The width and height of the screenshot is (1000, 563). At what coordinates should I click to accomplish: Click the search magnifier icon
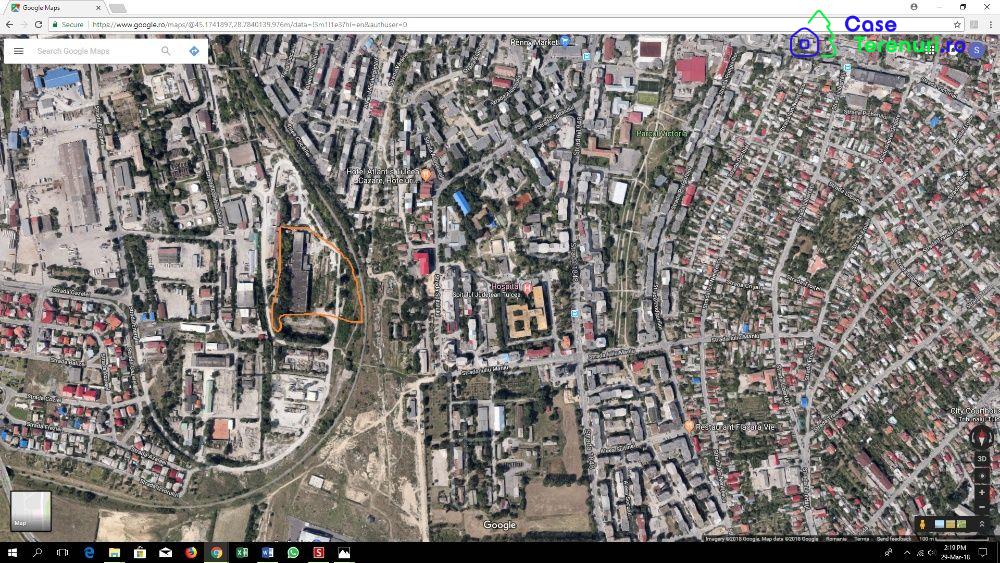(166, 51)
